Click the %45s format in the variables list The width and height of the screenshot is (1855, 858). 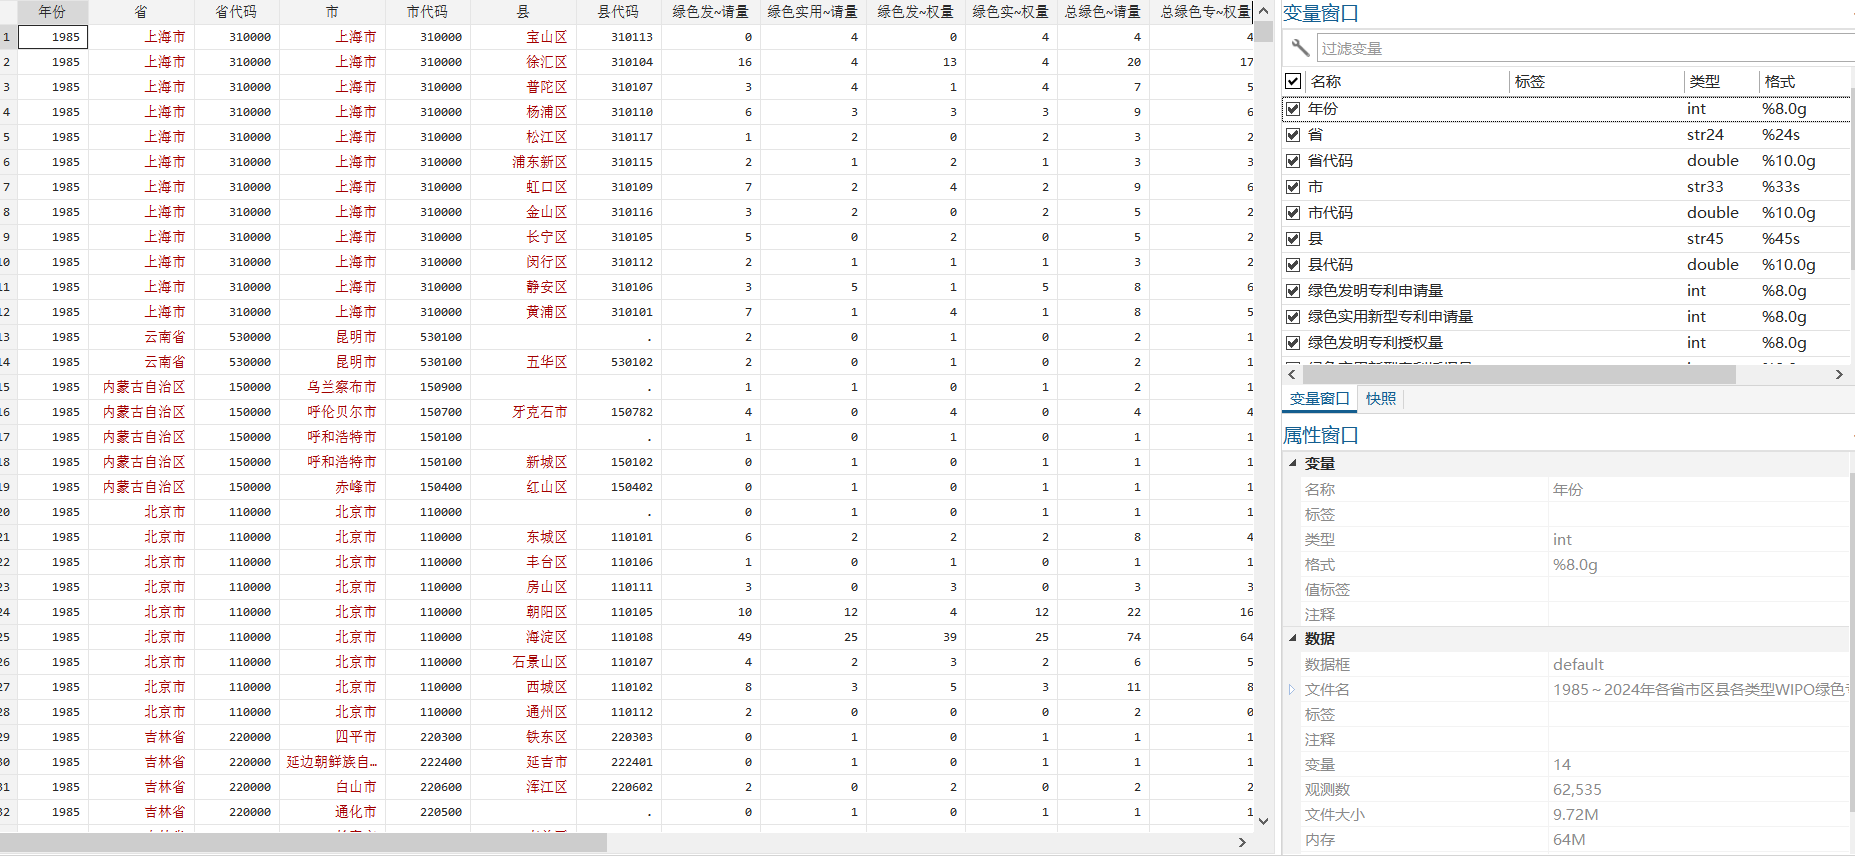pos(1781,239)
